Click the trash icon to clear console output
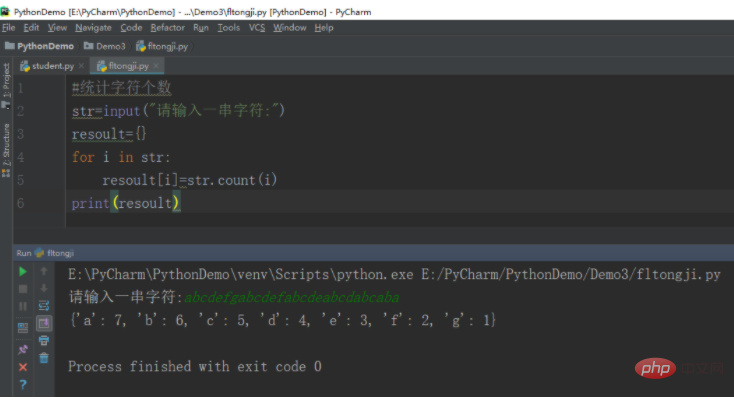734x401 pixels. [x=44, y=358]
